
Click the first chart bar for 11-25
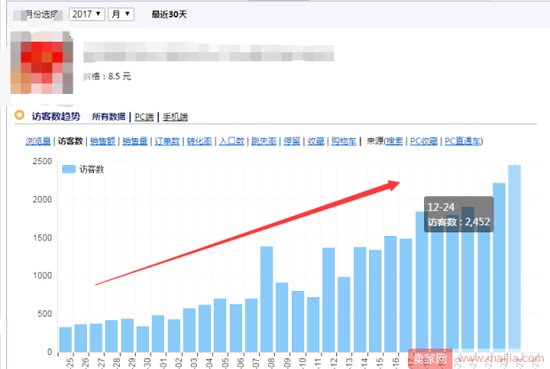[66, 340]
